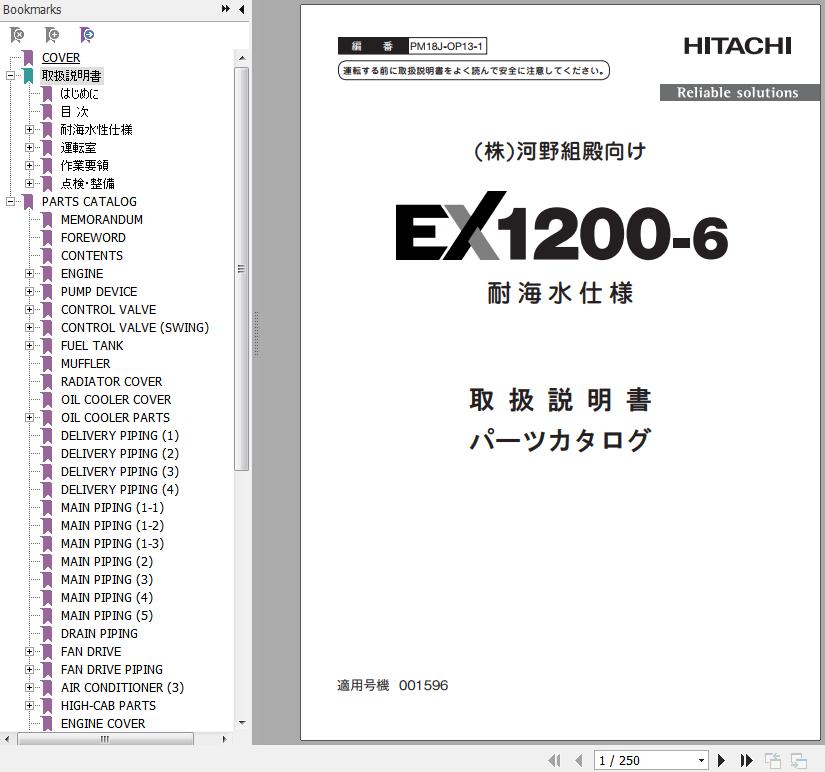Open the 目 次 bookmark
Image resolution: width=825 pixels, height=772 pixels.
click(75, 112)
